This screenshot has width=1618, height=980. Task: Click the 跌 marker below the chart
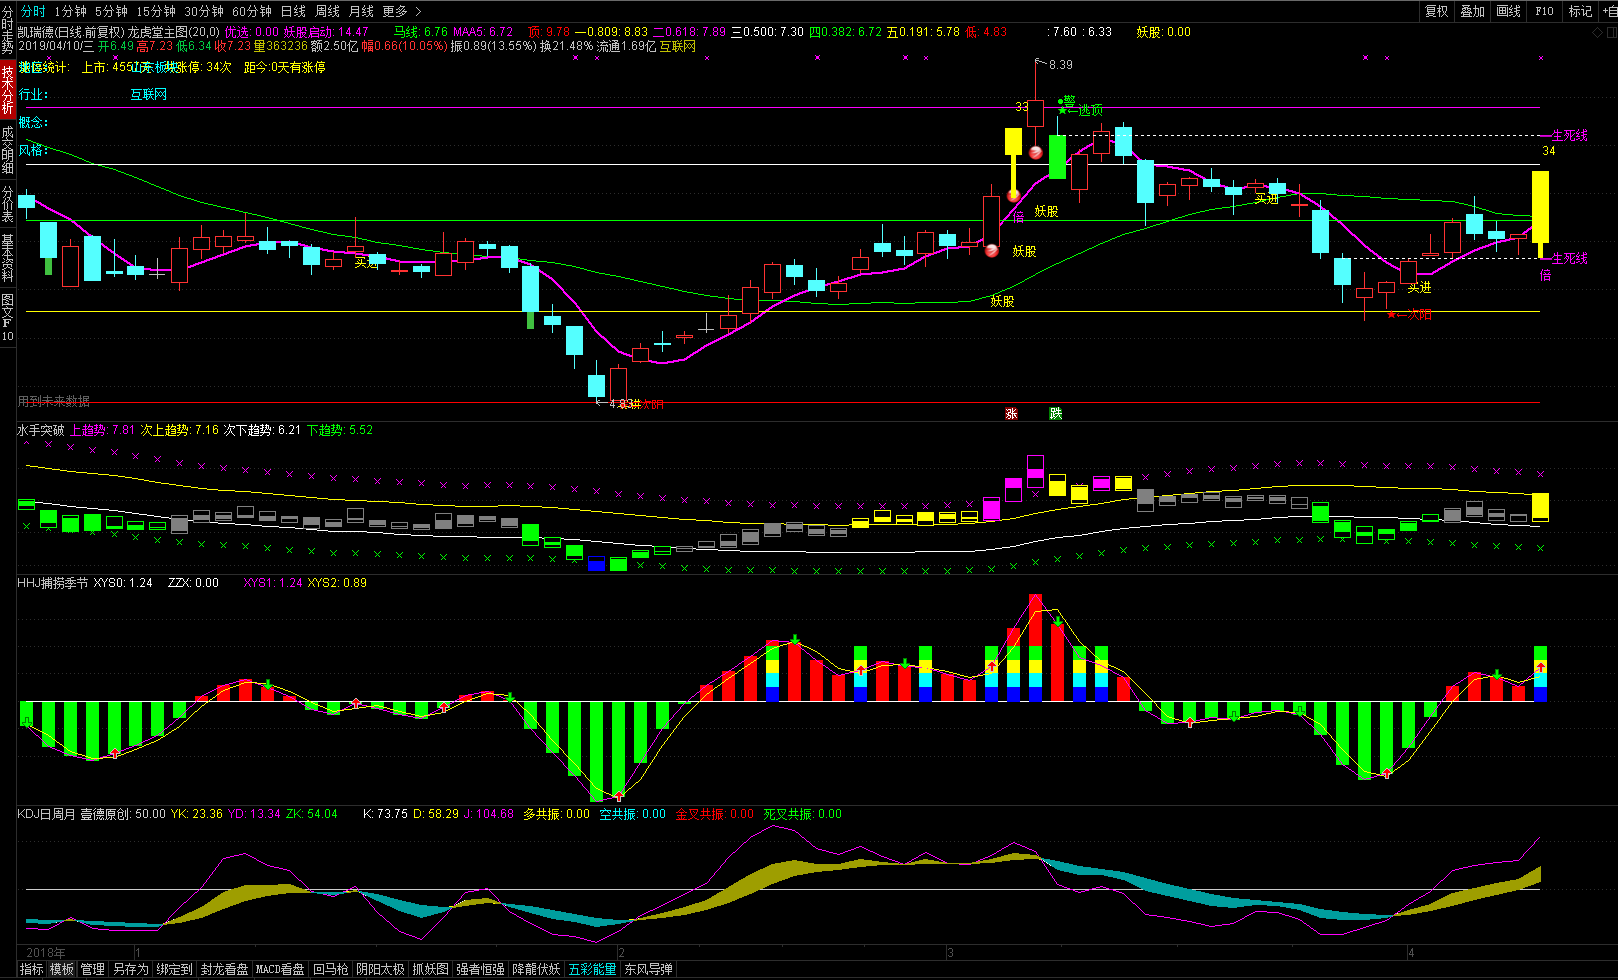1056,413
